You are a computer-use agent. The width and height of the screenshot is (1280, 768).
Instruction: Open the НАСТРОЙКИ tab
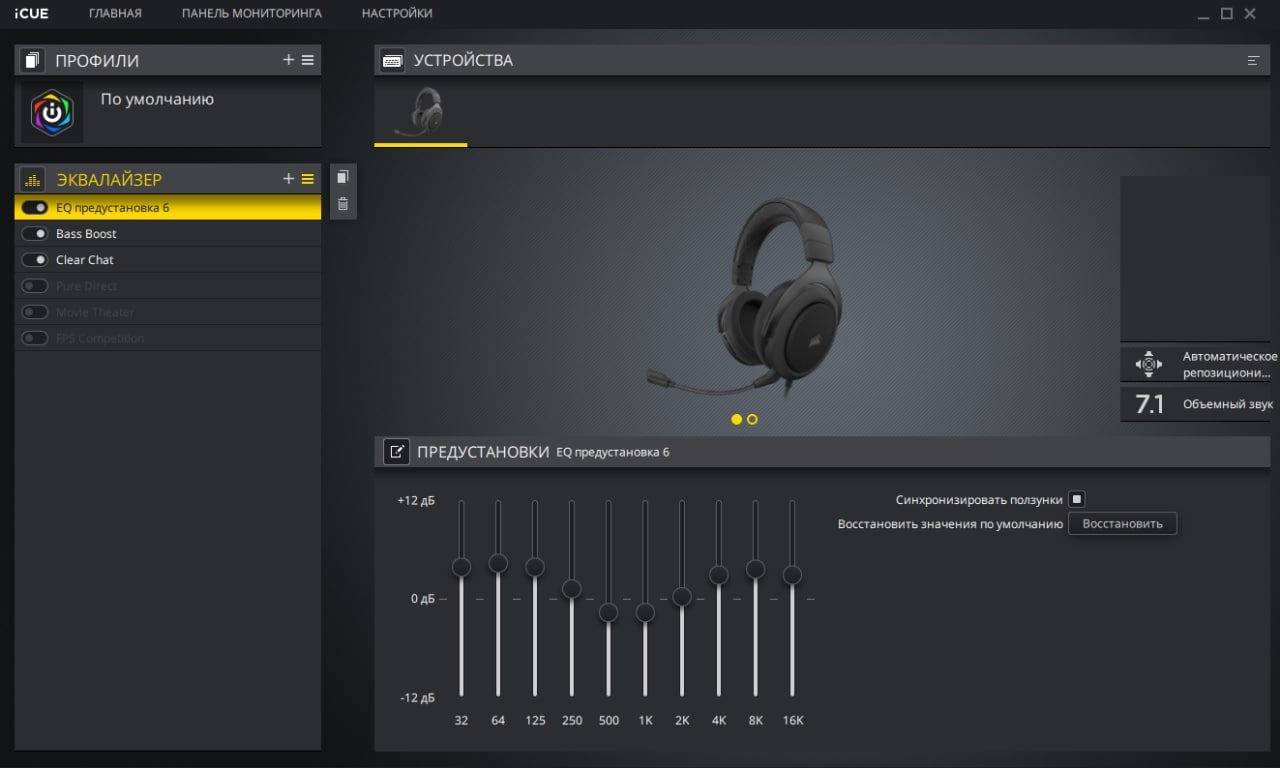pyautogui.click(x=397, y=13)
